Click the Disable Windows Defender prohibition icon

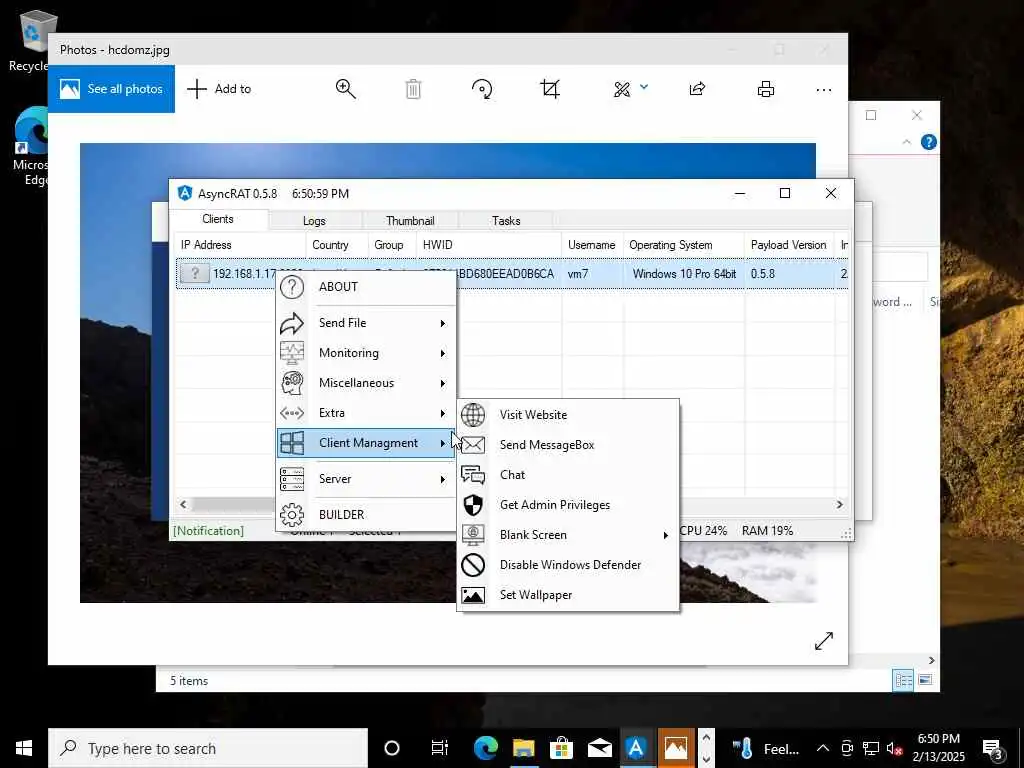[473, 565]
